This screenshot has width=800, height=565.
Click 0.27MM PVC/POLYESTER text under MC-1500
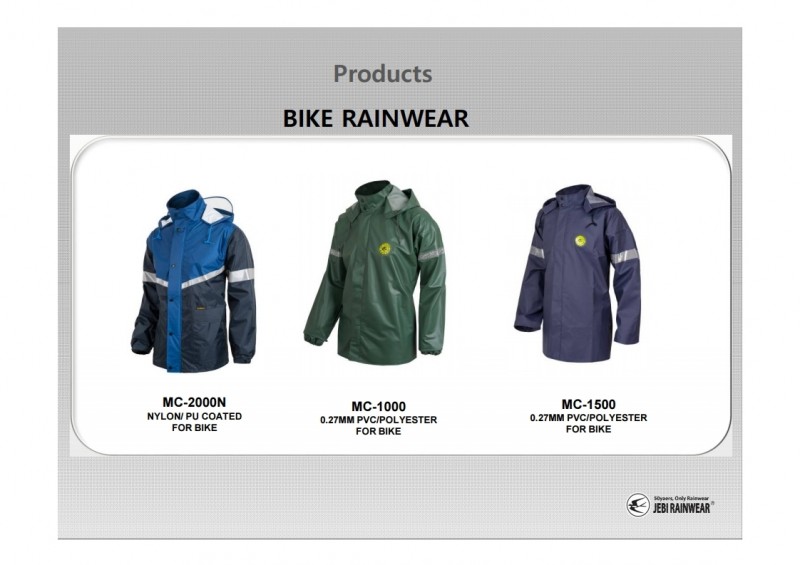(x=588, y=418)
